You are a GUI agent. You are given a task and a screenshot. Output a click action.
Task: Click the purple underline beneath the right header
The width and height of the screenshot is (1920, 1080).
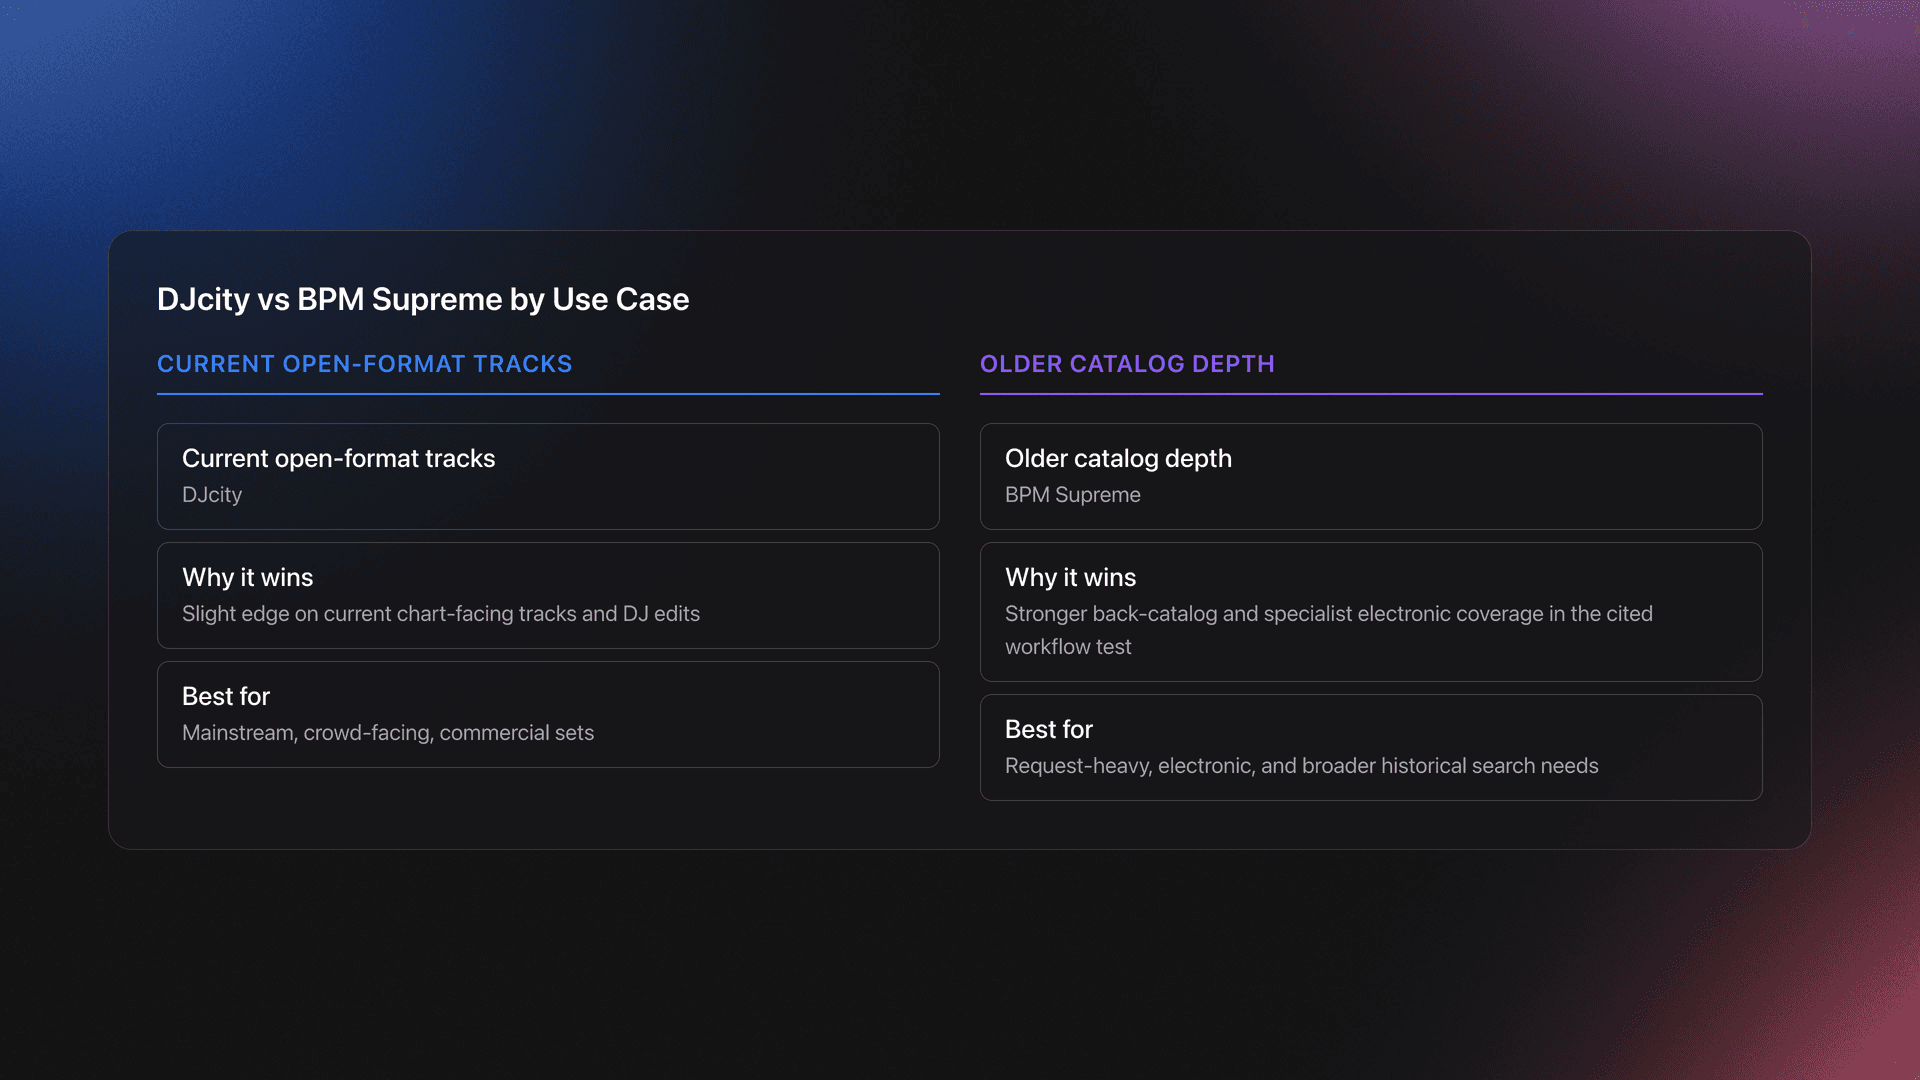[x=1370, y=394]
